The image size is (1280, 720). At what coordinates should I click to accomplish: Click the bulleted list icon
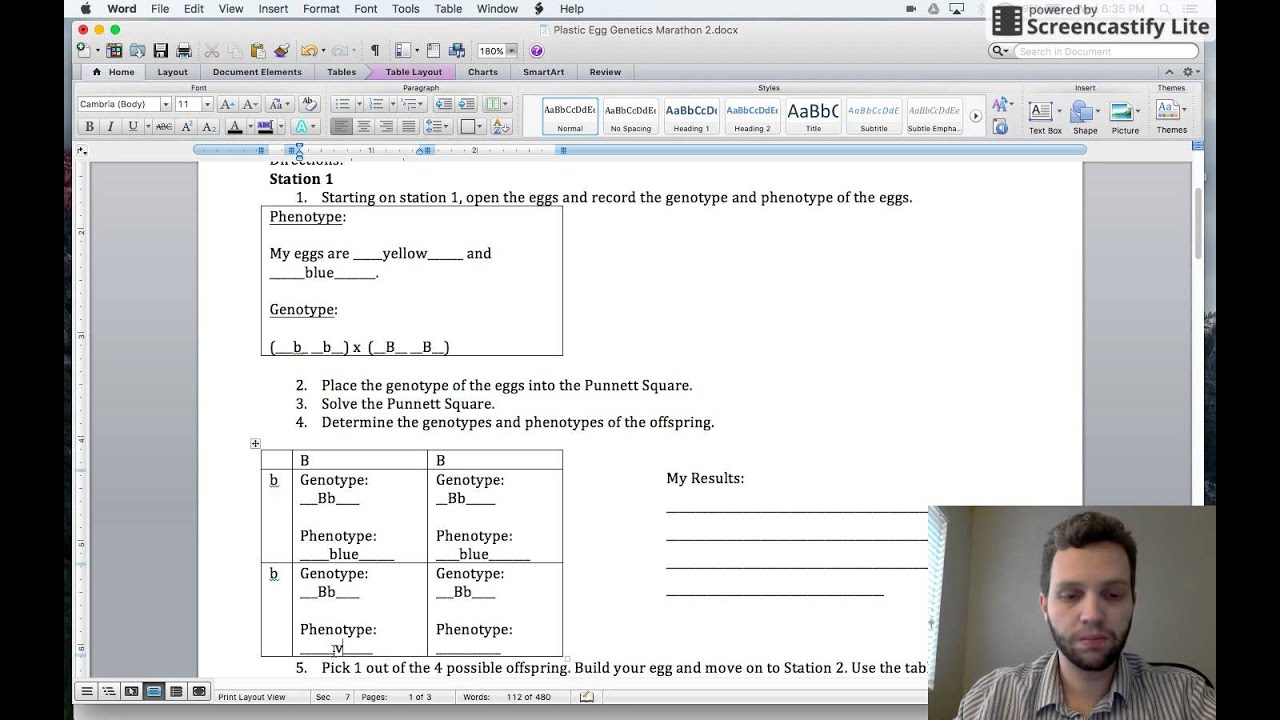coord(341,104)
